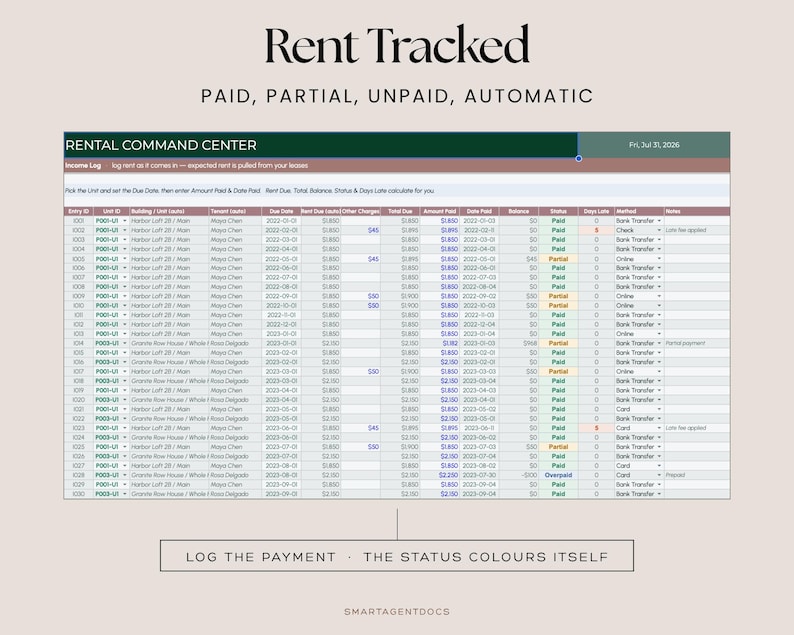Select 'Late fee applied' note in entry 1002

coord(697,230)
